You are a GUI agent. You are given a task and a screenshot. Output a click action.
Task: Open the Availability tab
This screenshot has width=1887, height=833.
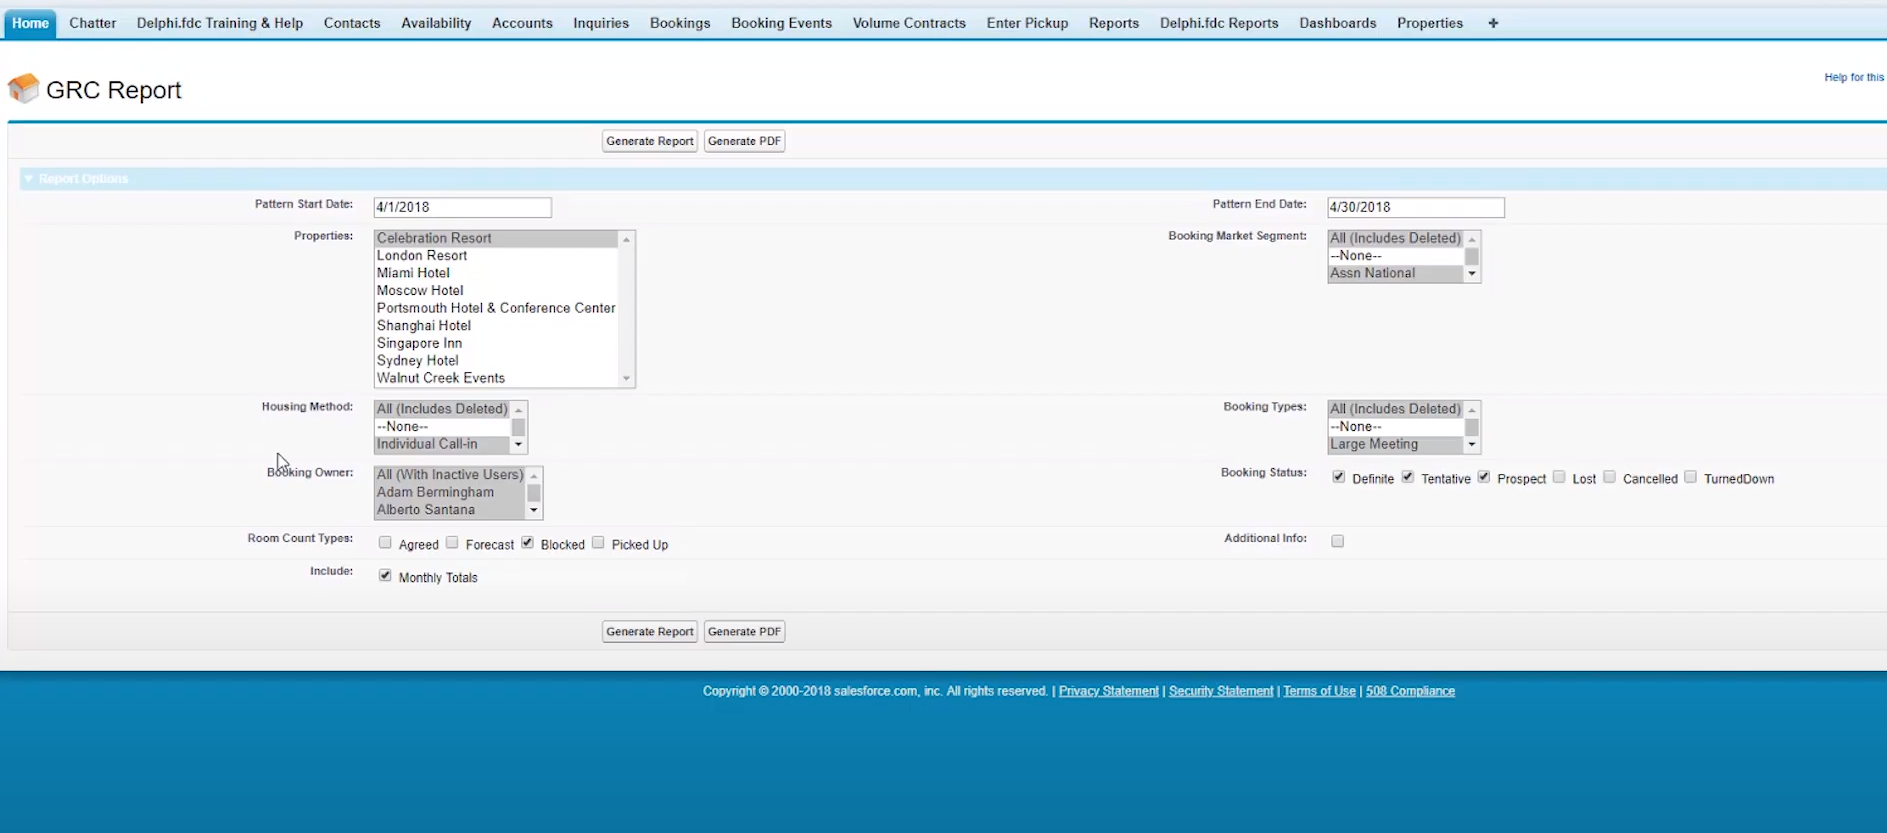pos(436,23)
